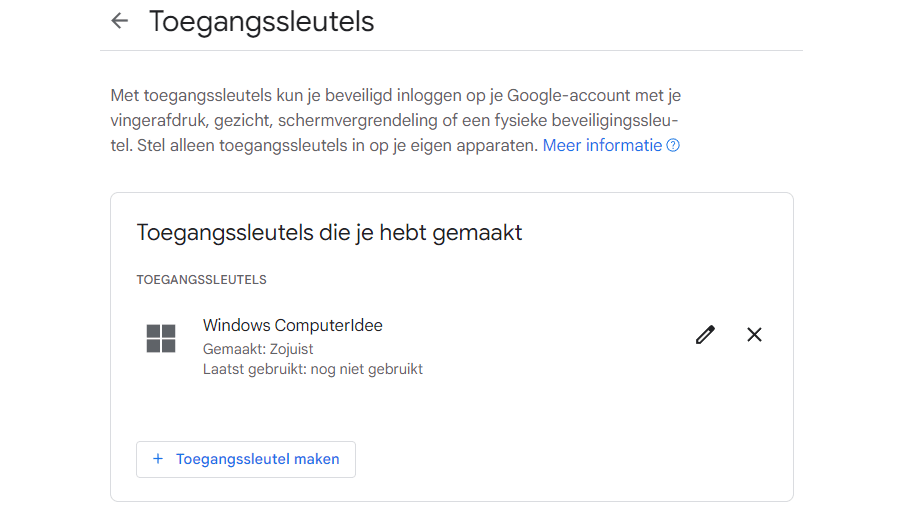The height and width of the screenshot is (508, 903).
Task: Click the Windows logo icon
Action: click(161, 338)
